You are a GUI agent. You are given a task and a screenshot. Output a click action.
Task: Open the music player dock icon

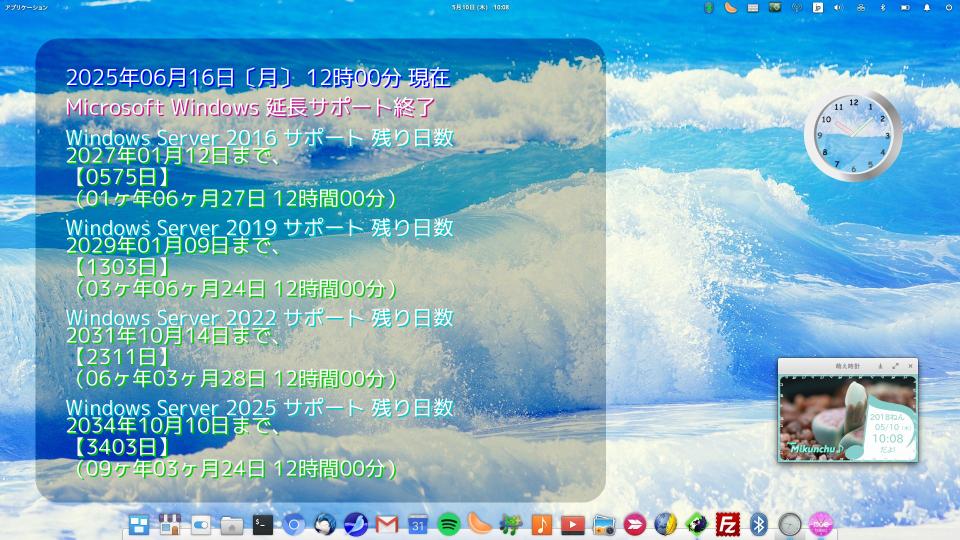pos(541,524)
